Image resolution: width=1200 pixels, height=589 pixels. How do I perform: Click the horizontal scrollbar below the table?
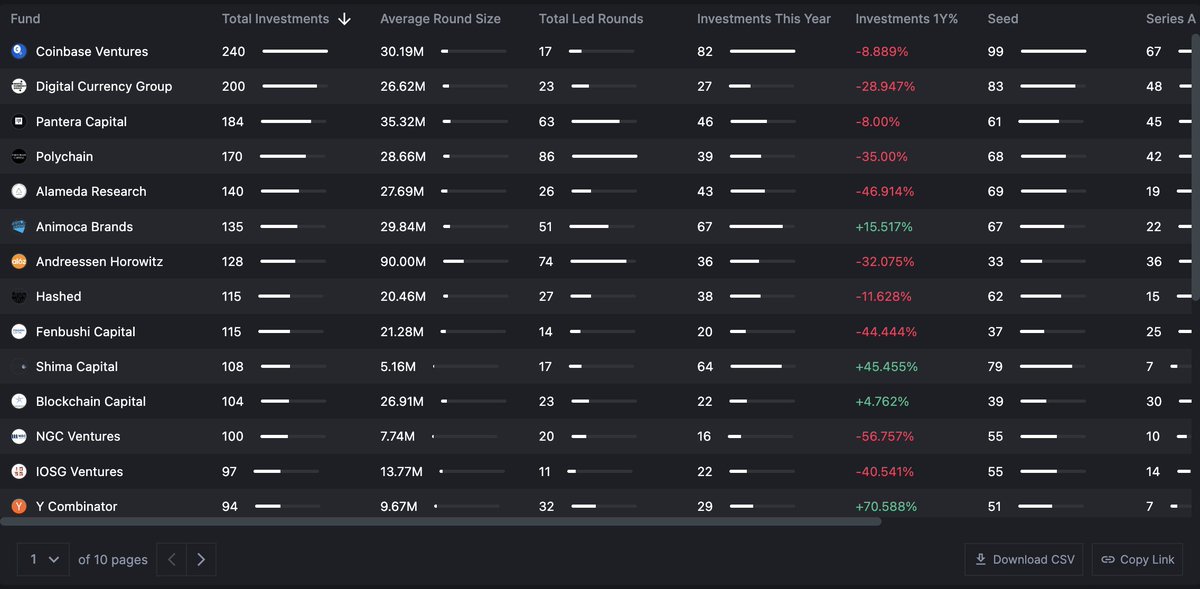tap(441, 521)
